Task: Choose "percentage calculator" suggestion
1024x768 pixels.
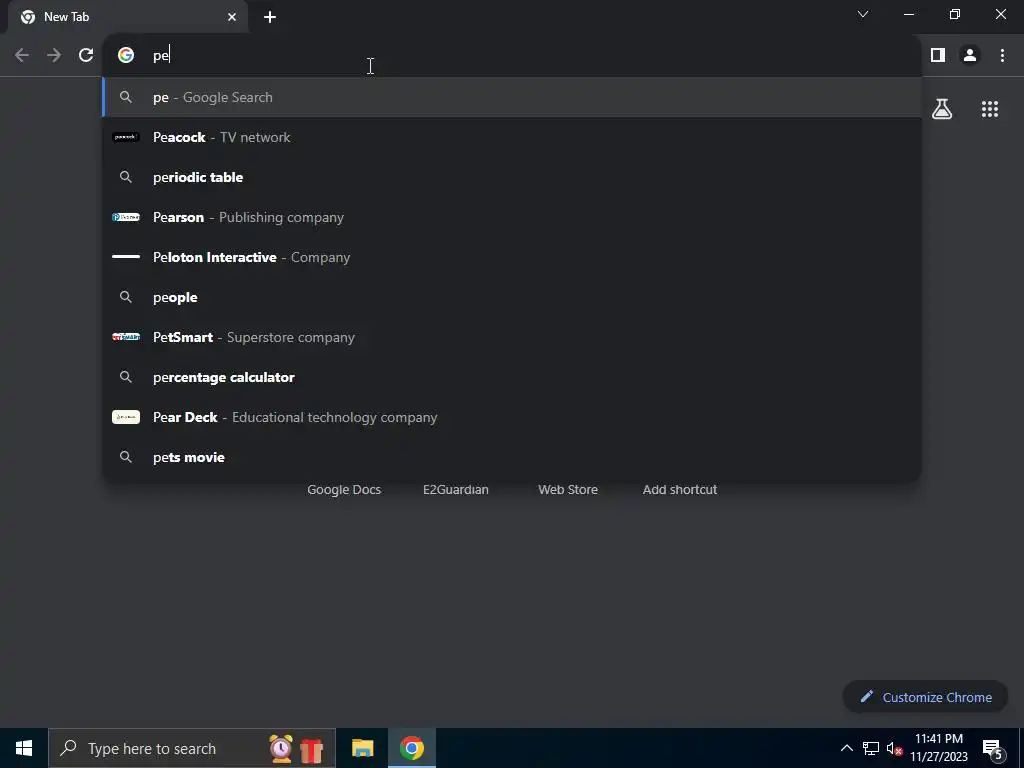Action: [512, 377]
